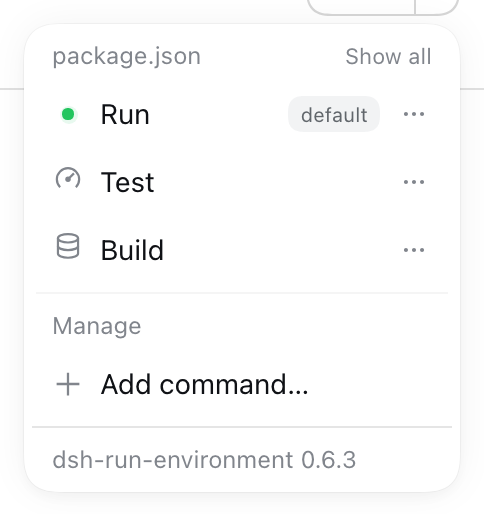484x514 pixels.
Task: Select the Build command
Action: coord(242,250)
